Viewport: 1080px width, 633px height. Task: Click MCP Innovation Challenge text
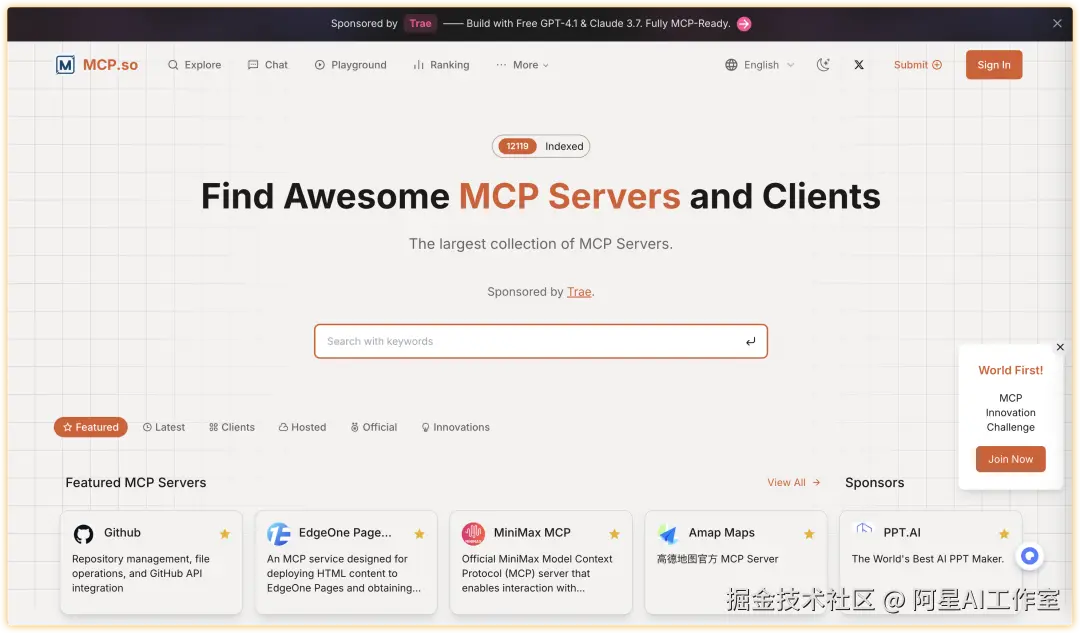1010,413
